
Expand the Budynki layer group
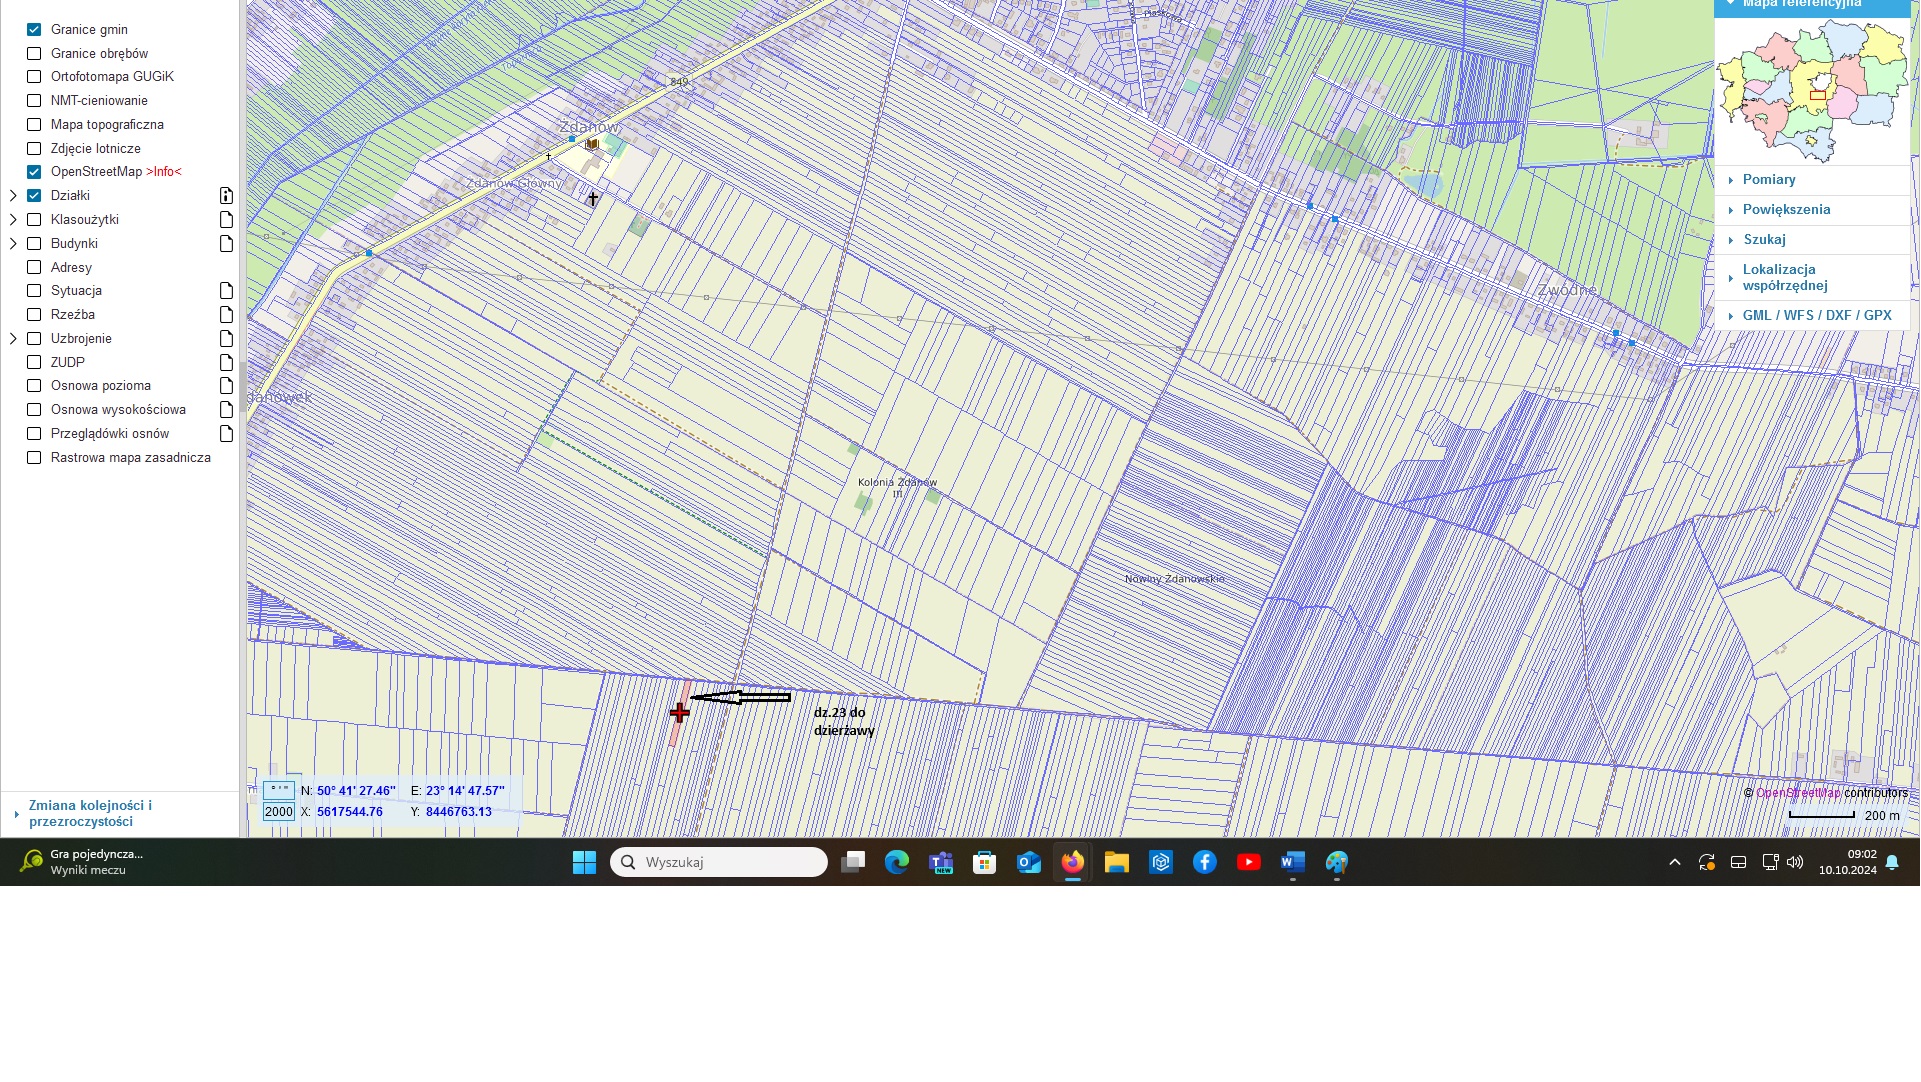13,244
